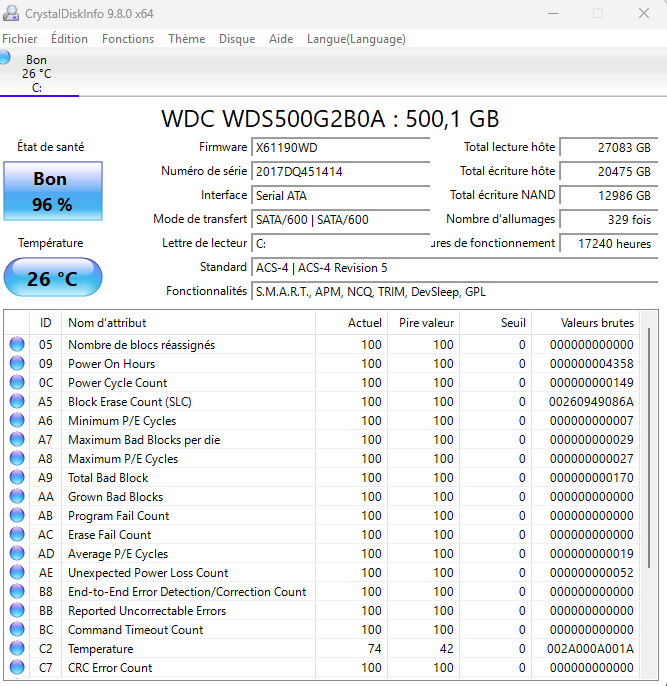The image size is (667, 686).
Task: Click Total écriture hôte value 20475 GB
Action: [609, 172]
